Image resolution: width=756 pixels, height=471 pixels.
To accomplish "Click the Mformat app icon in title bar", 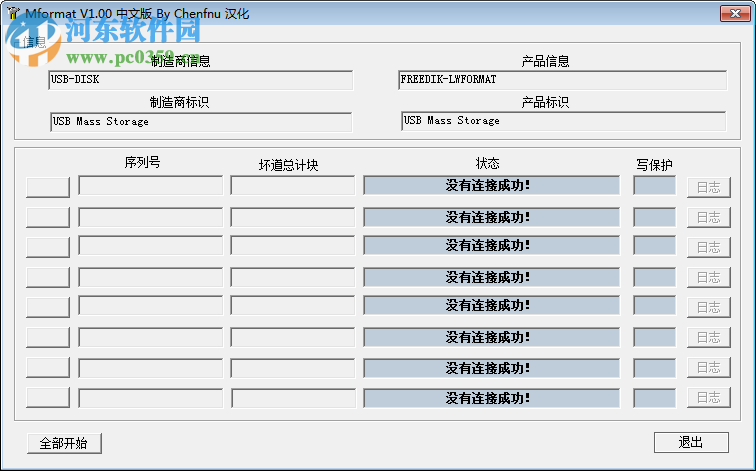I will [x=13, y=13].
